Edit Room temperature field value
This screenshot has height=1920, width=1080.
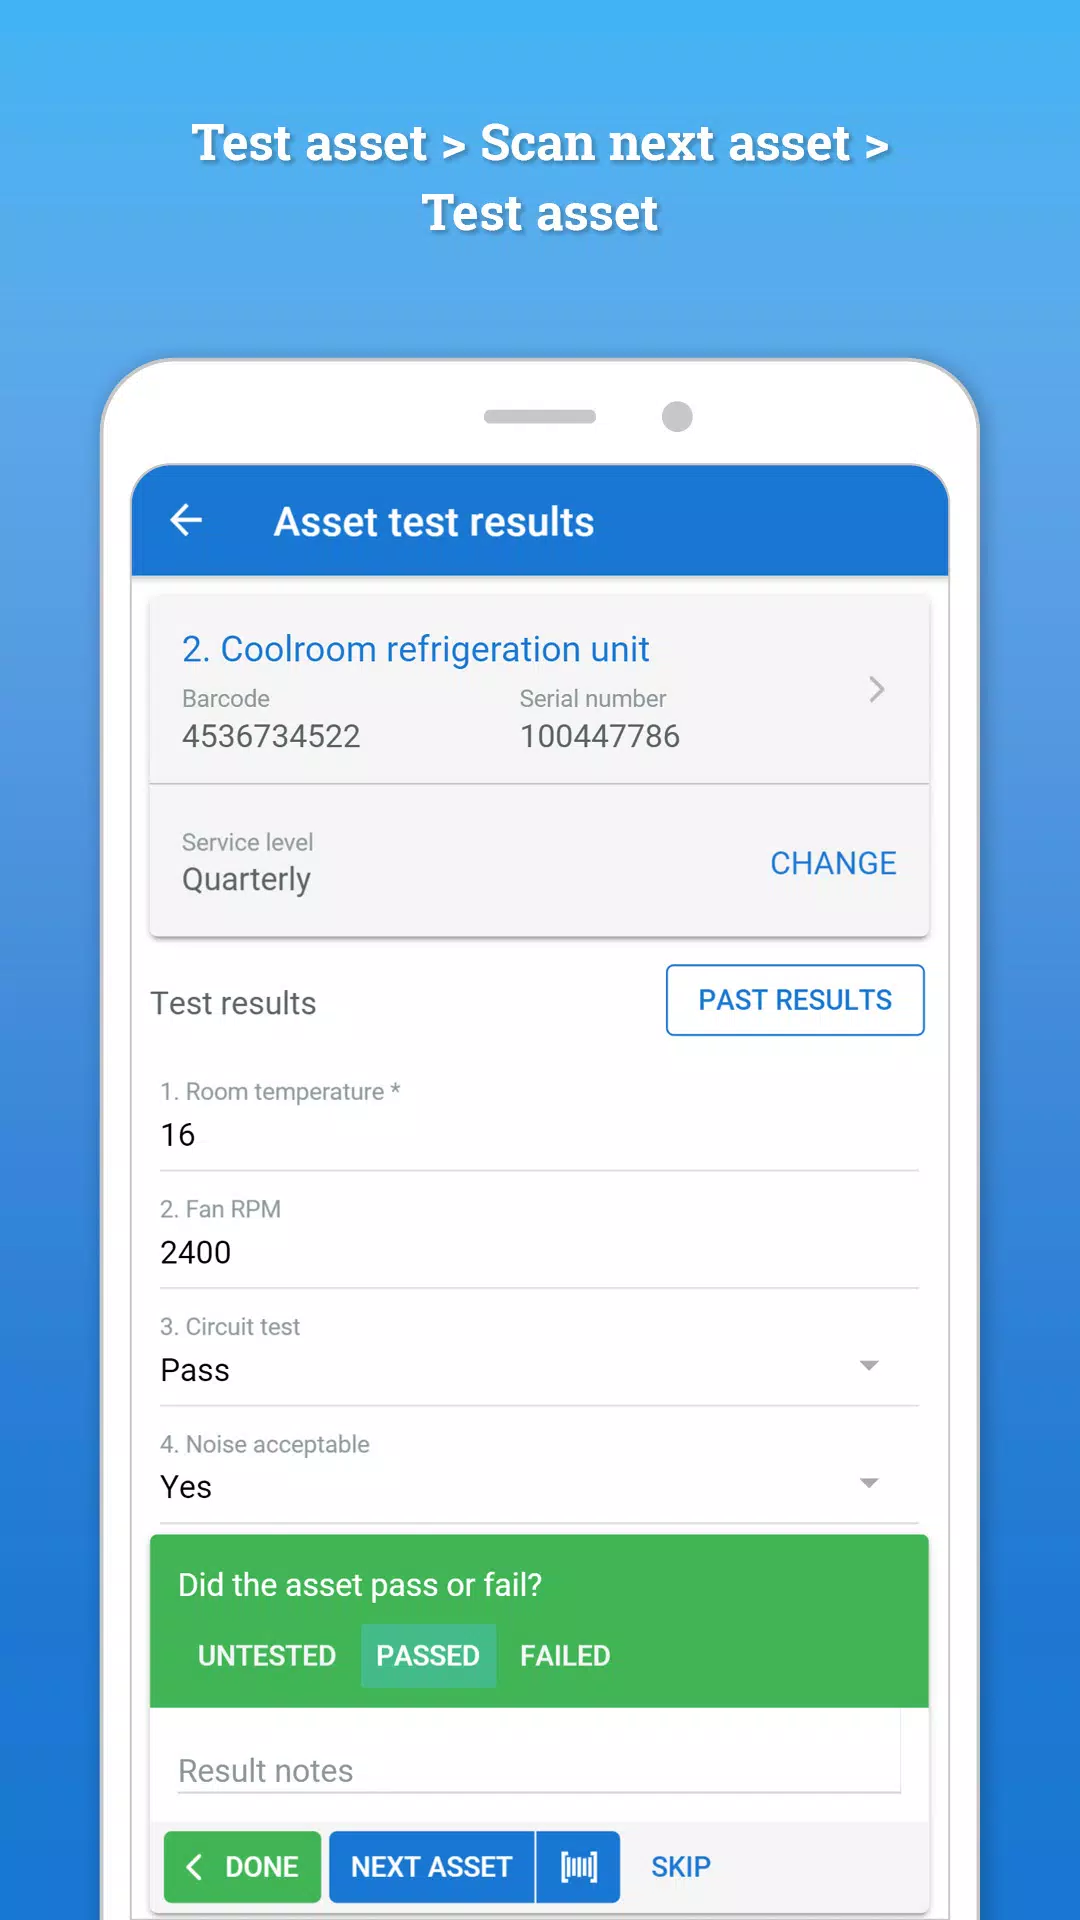point(539,1135)
